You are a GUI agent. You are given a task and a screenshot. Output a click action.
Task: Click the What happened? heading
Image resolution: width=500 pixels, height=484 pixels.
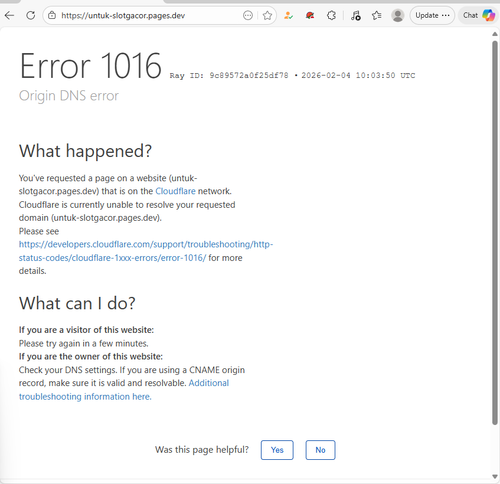click(x=85, y=151)
